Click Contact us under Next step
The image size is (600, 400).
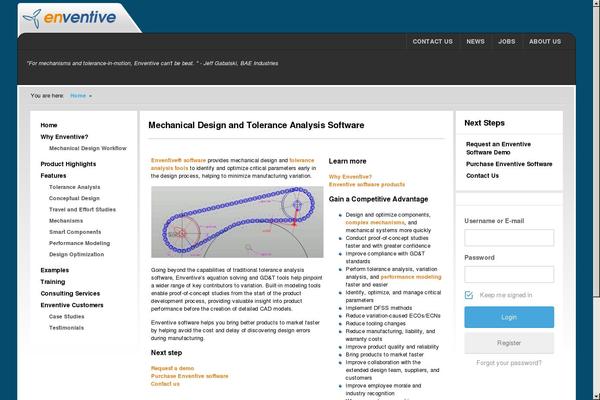(165, 384)
